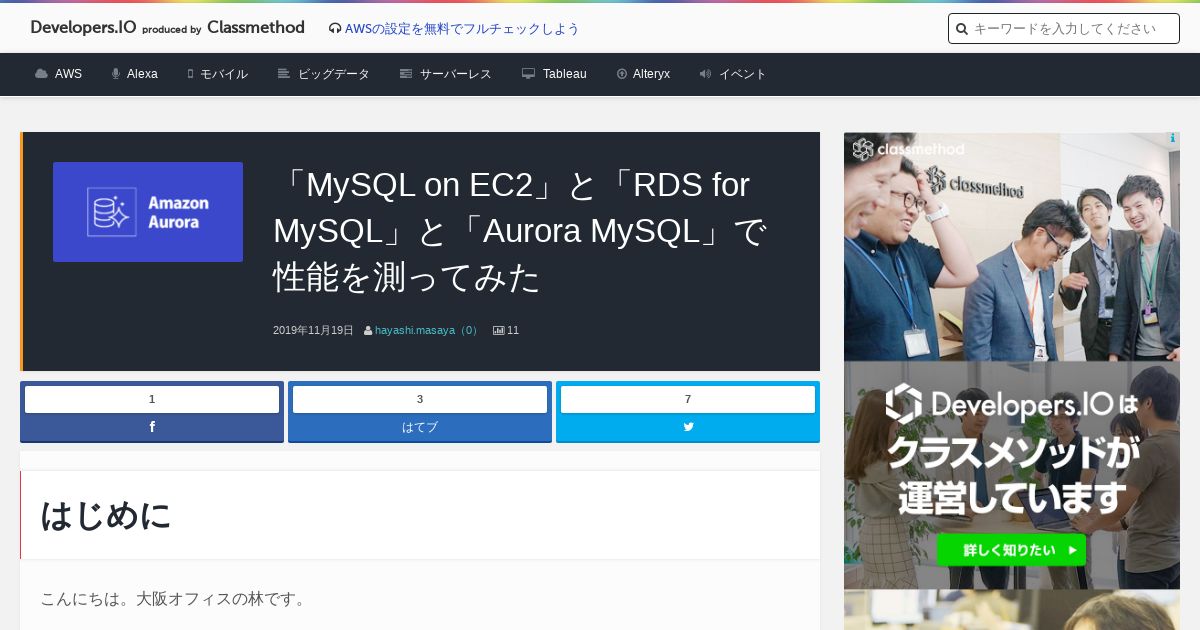Click the headset icon beside the AWS check link

(x=335, y=29)
